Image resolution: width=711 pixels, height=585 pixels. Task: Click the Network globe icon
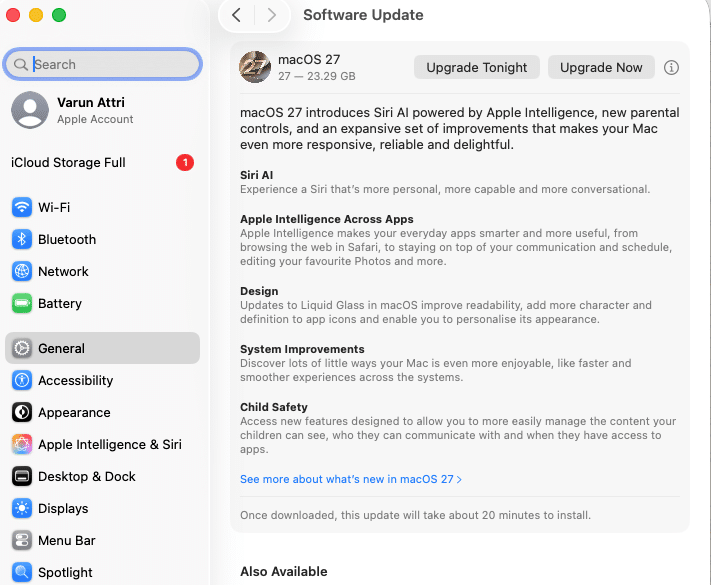click(x=22, y=271)
